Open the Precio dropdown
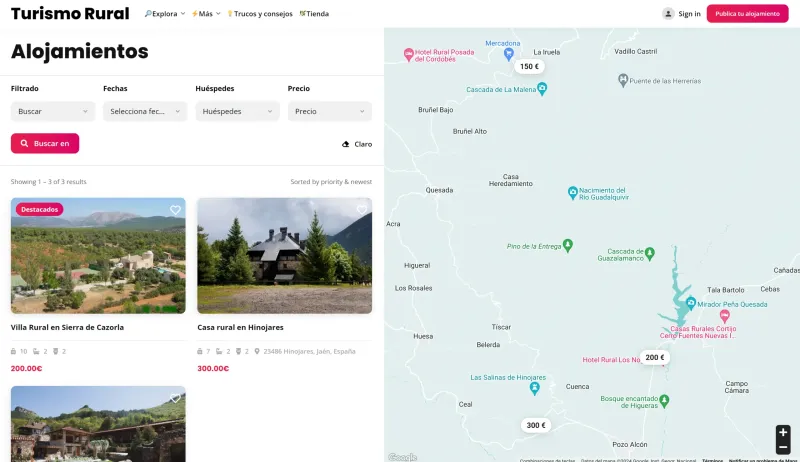Viewport: 800px width, 462px height. tap(330, 111)
